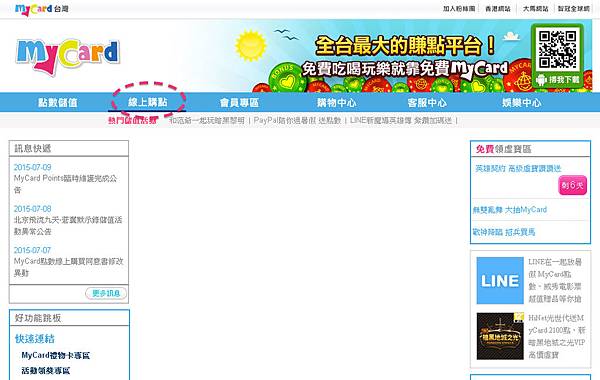
Task: Go to the 大馬網站 site link
Action: click(535, 8)
